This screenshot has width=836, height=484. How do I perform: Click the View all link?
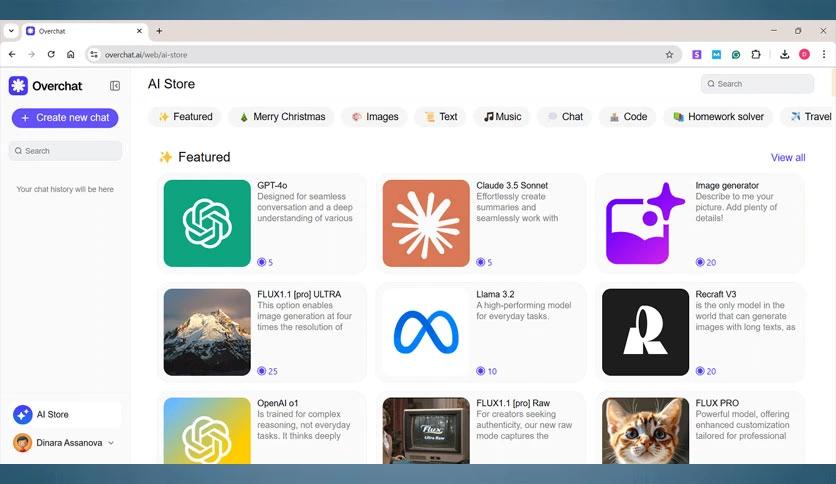(x=787, y=158)
